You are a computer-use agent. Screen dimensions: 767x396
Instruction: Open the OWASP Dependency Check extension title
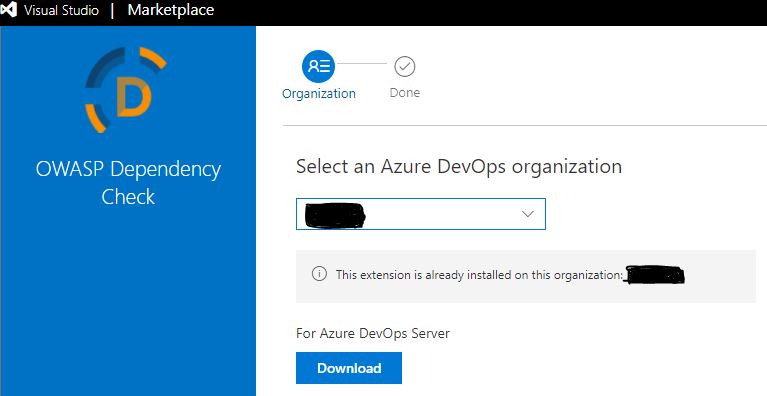(x=128, y=183)
